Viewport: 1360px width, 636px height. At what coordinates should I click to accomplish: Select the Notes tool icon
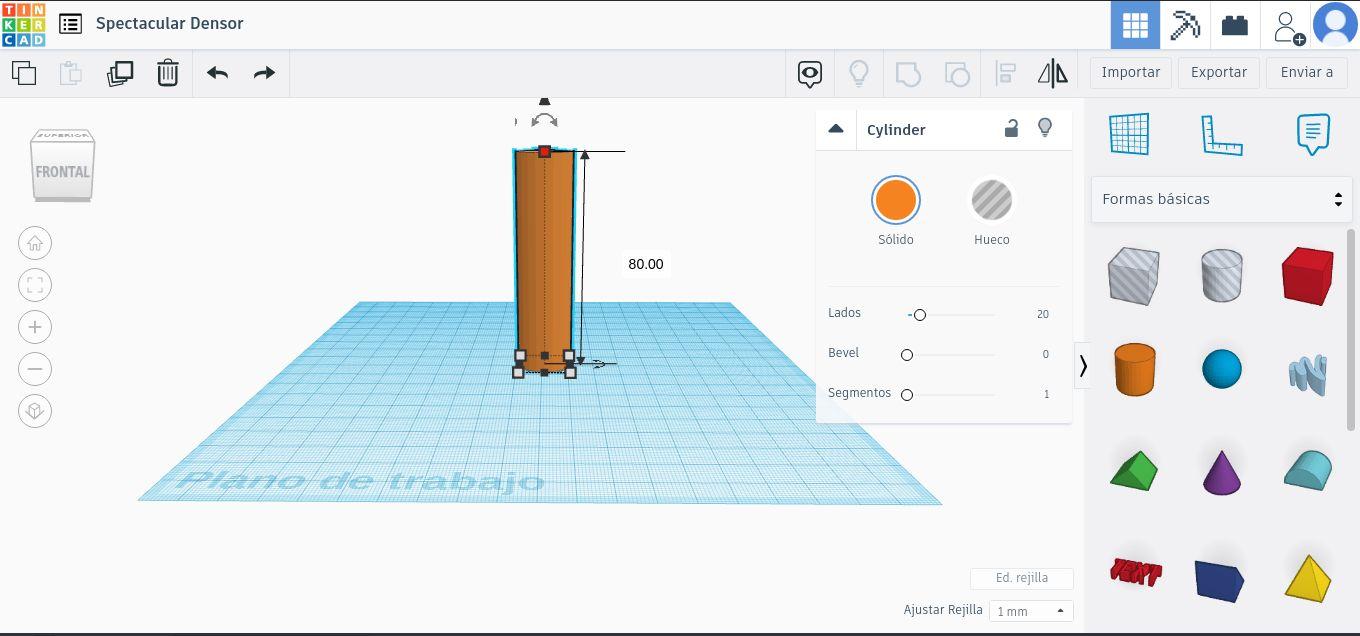1313,134
